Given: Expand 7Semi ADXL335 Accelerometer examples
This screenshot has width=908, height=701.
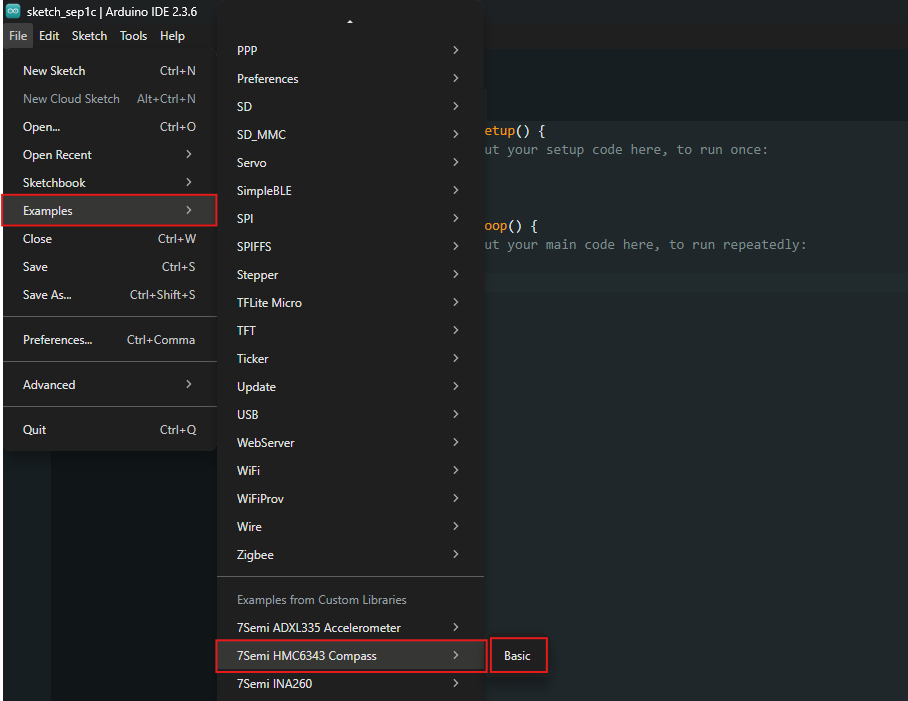Looking at the screenshot, I should click(x=350, y=627).
